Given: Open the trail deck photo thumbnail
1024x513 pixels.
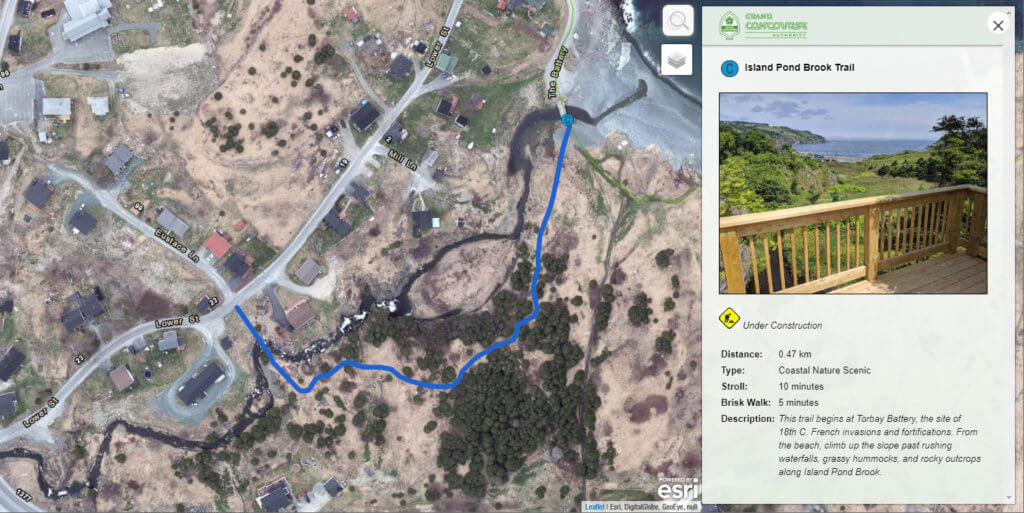Looking at the screenshot, I should [853, 193].
